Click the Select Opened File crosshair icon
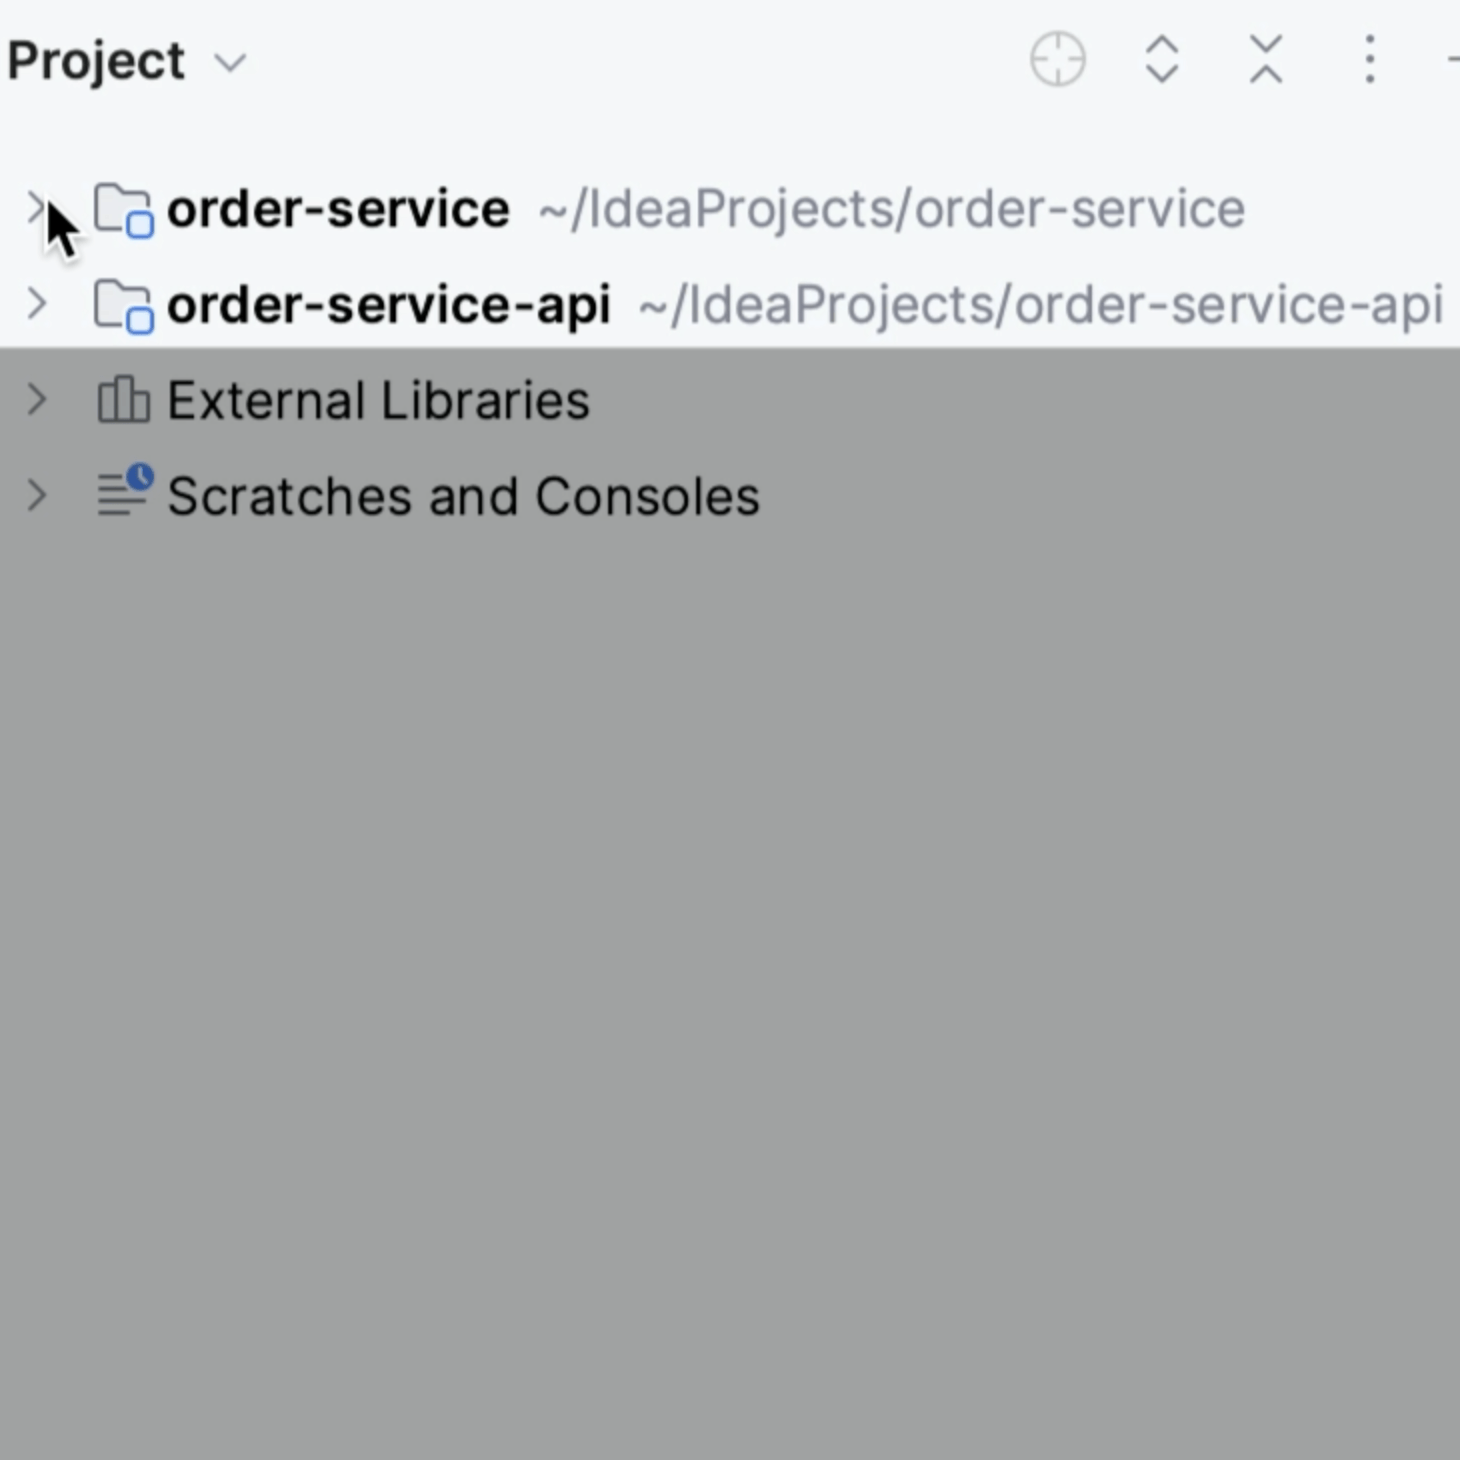1460x1460 pixels. [x=1057, y=60]
